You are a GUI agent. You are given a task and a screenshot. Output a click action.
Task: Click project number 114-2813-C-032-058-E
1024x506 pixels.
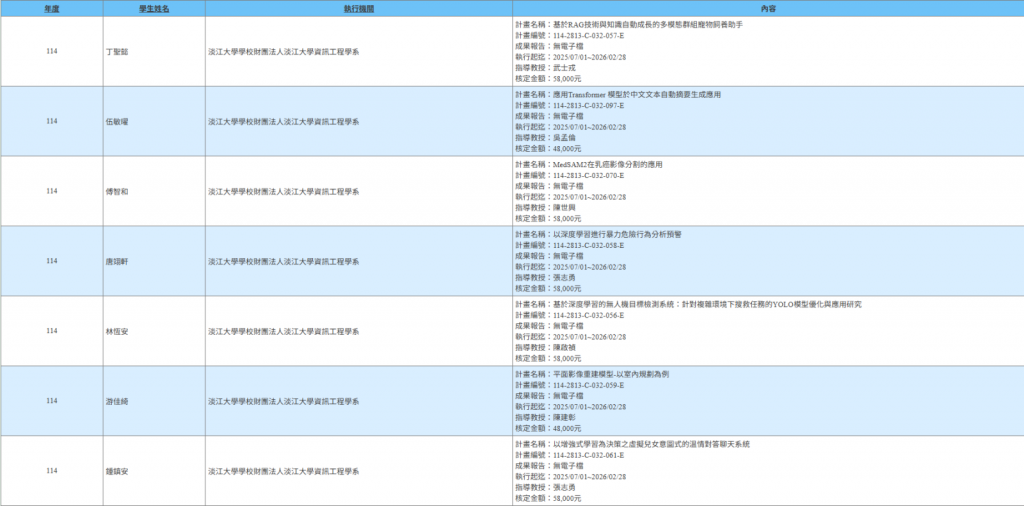588,245
